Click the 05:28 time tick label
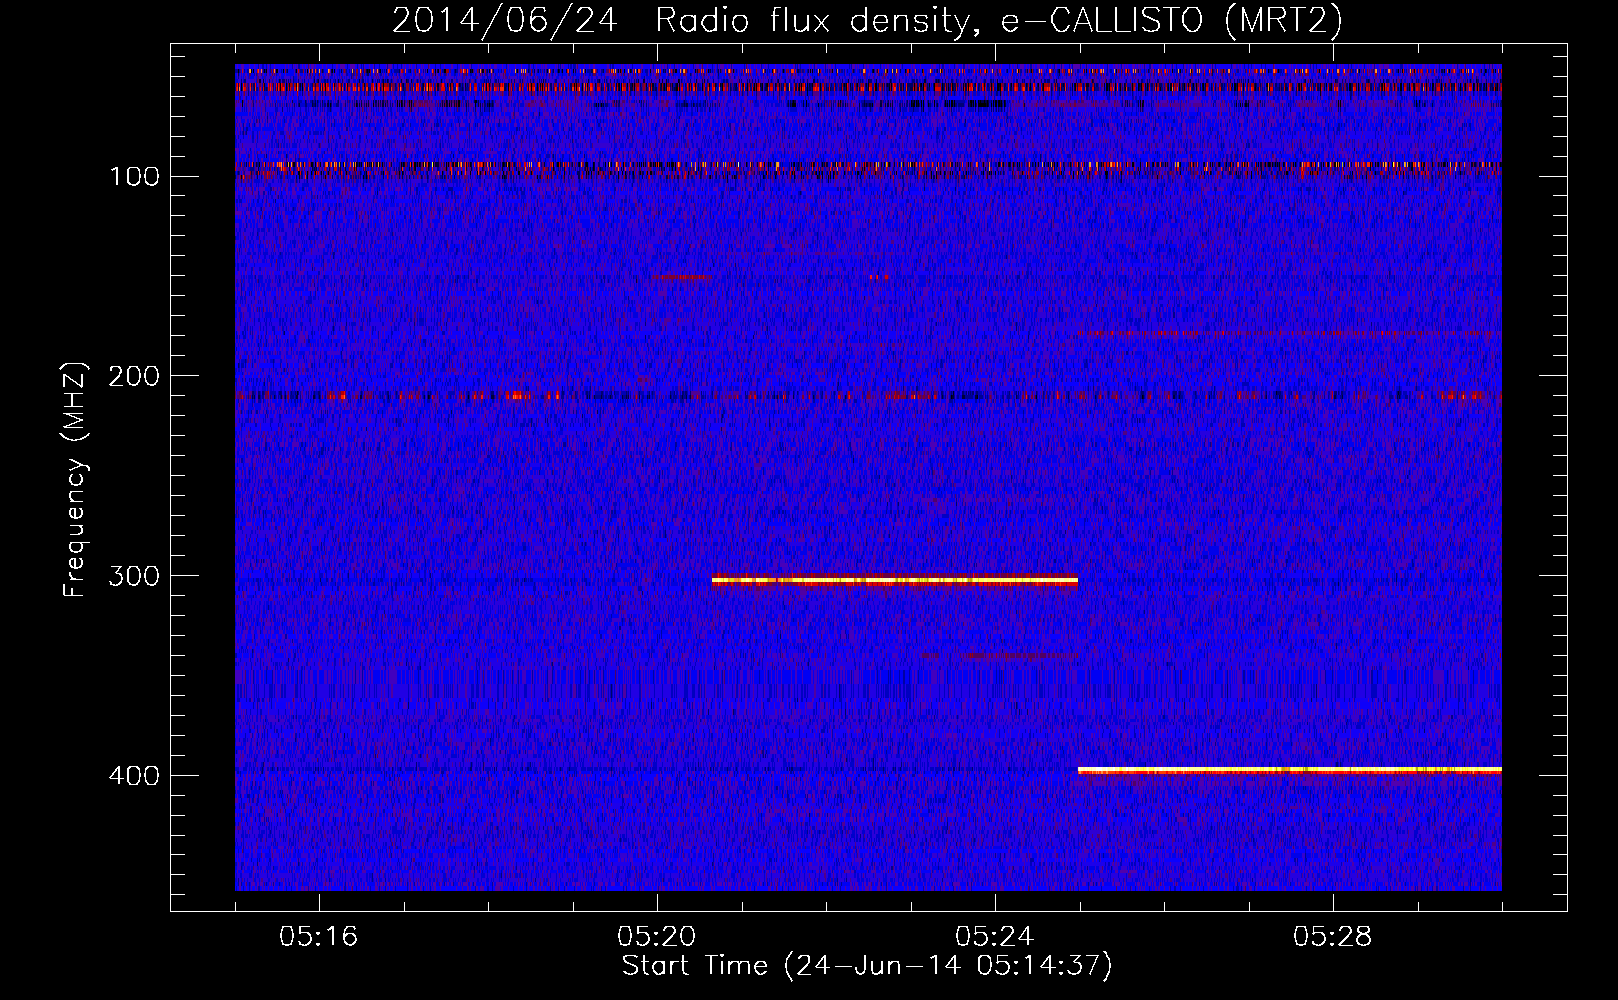The height and width of the screenshot is (1000, 1618). 1333,937
